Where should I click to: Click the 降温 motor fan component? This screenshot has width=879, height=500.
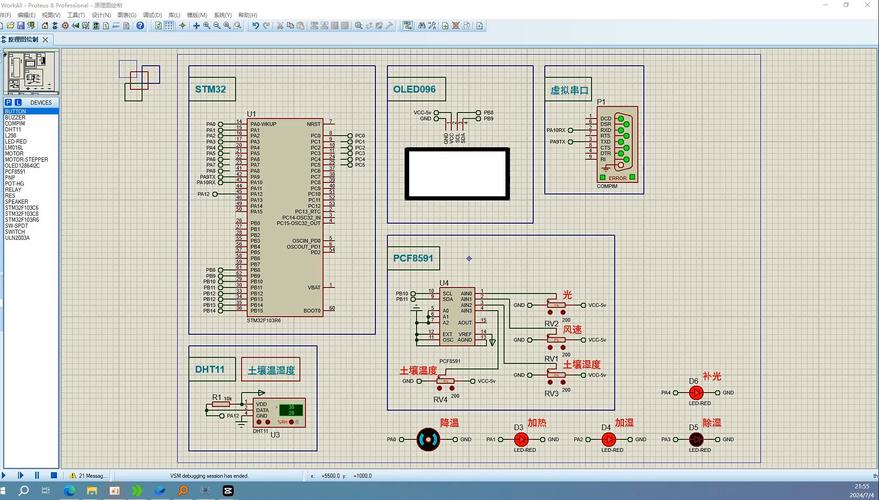tap(428, 439)
